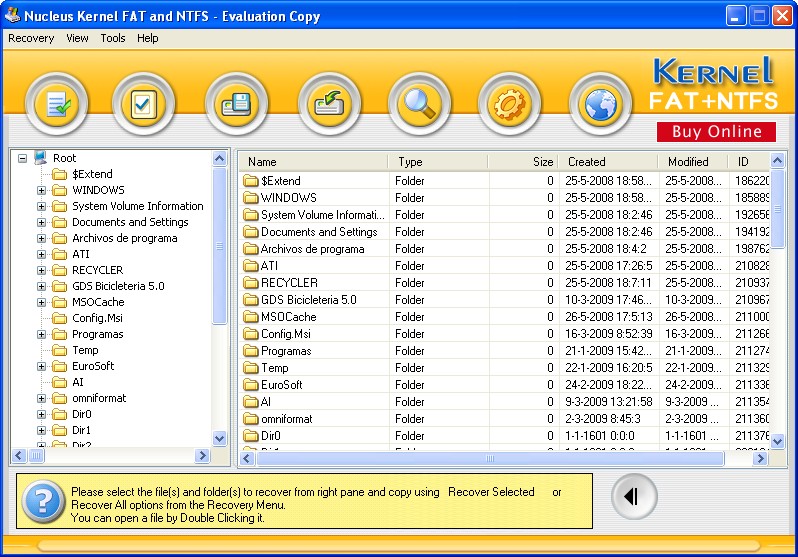Click the Root computer icon in tree

(41, 158)
